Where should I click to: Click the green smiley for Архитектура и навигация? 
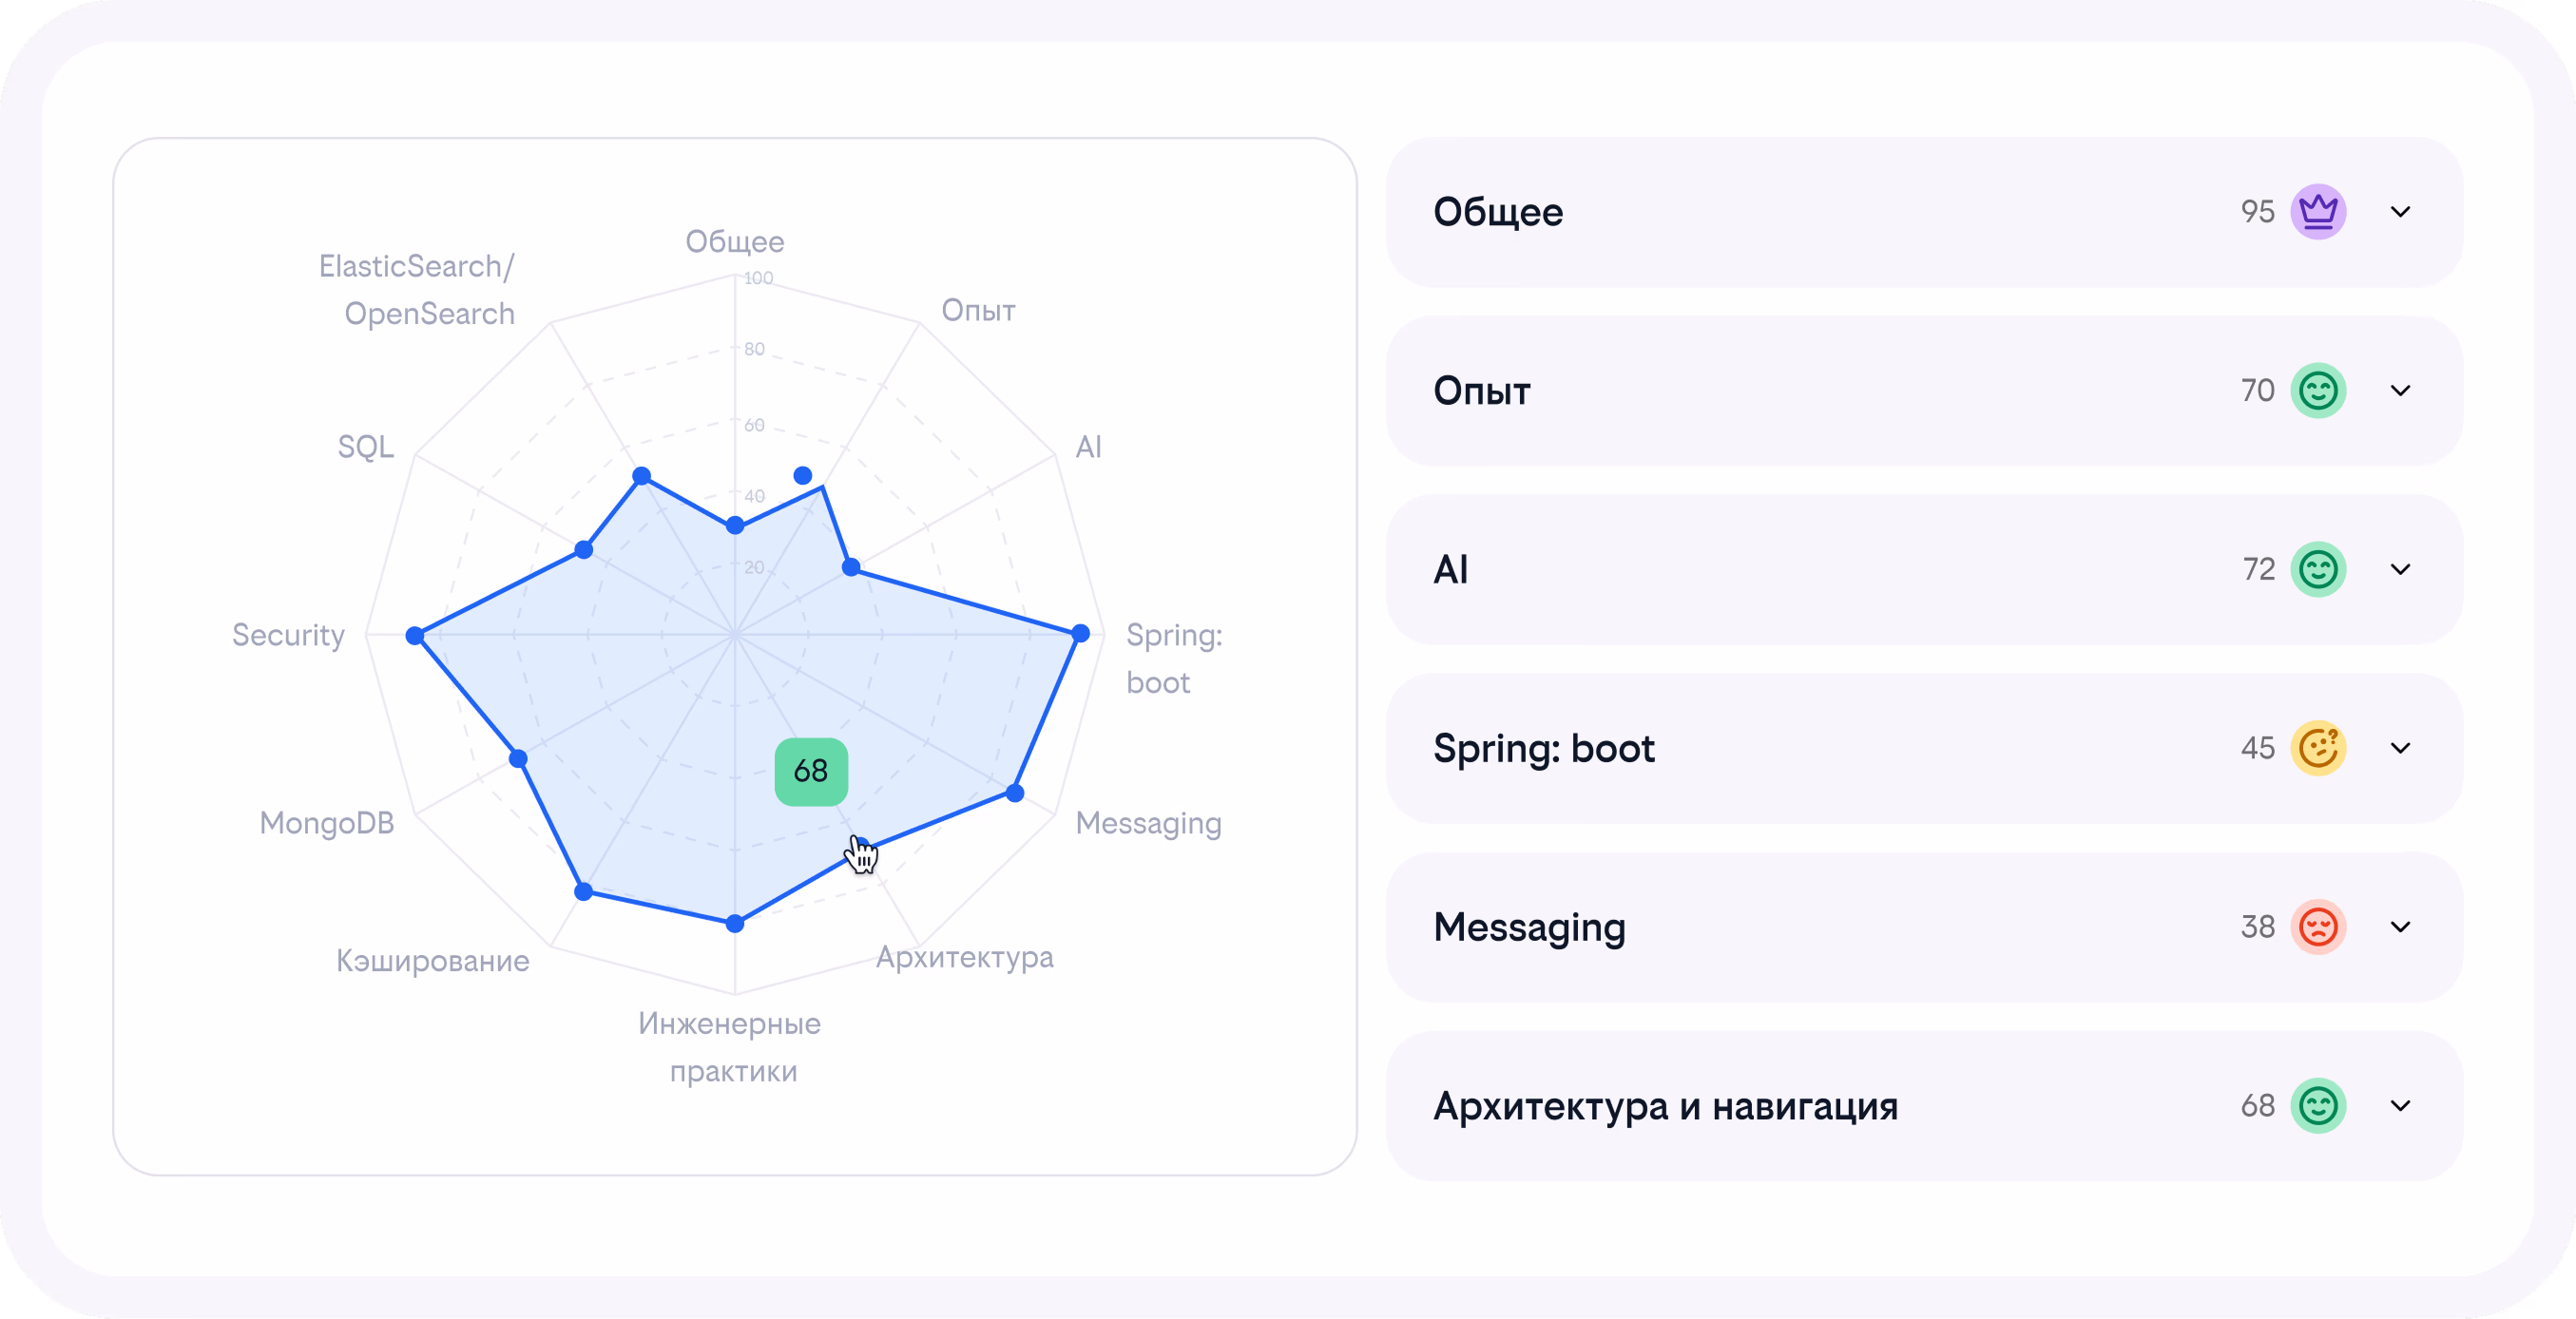point(2318,1106)
